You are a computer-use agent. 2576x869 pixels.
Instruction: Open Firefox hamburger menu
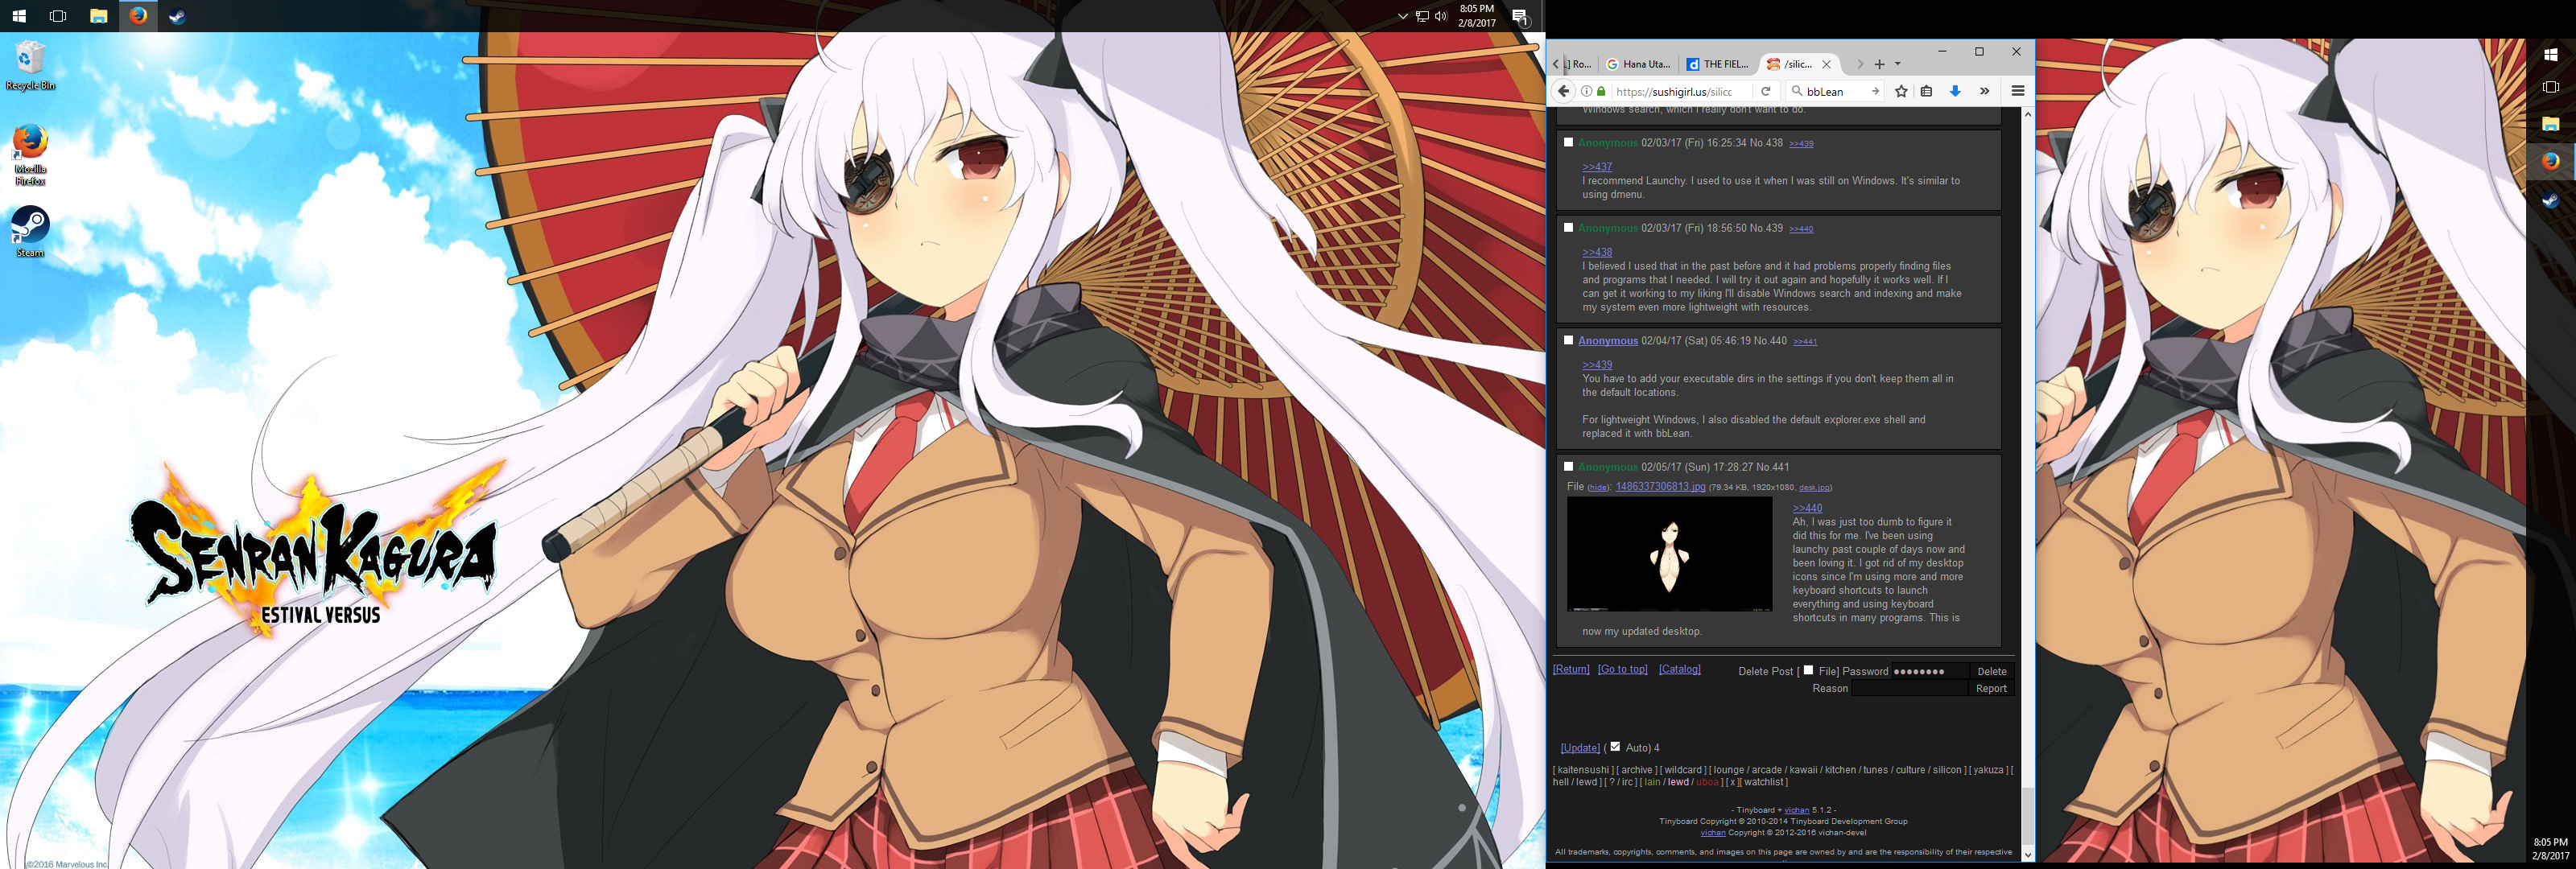coord(2017,91)
